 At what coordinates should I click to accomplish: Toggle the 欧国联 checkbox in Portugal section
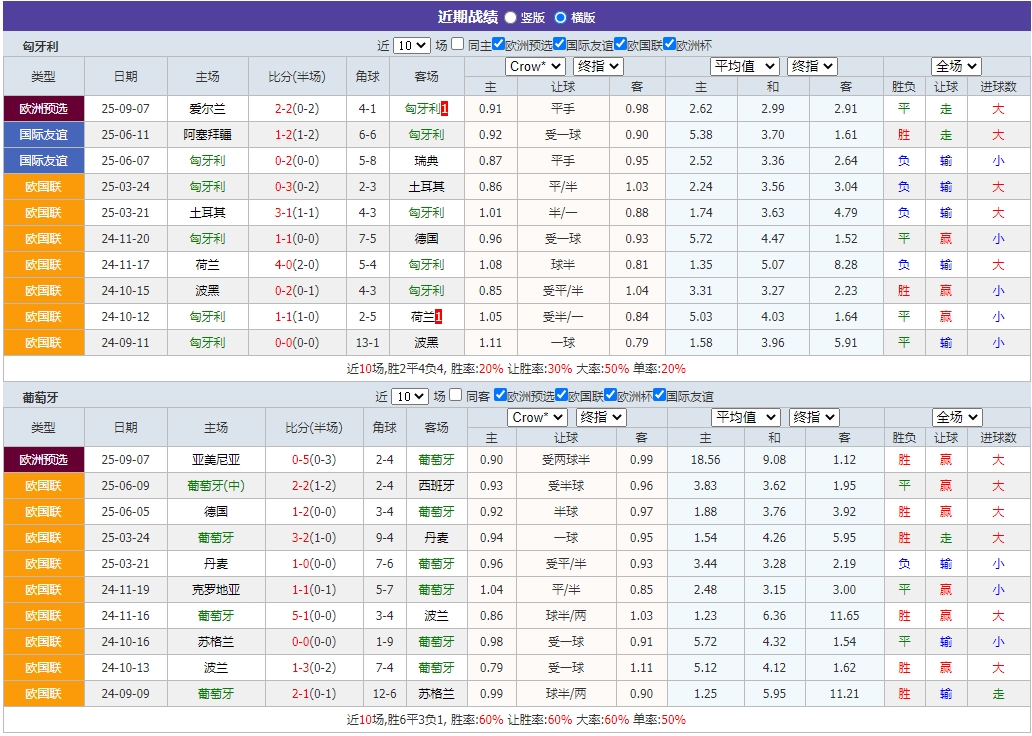point(561,395)
